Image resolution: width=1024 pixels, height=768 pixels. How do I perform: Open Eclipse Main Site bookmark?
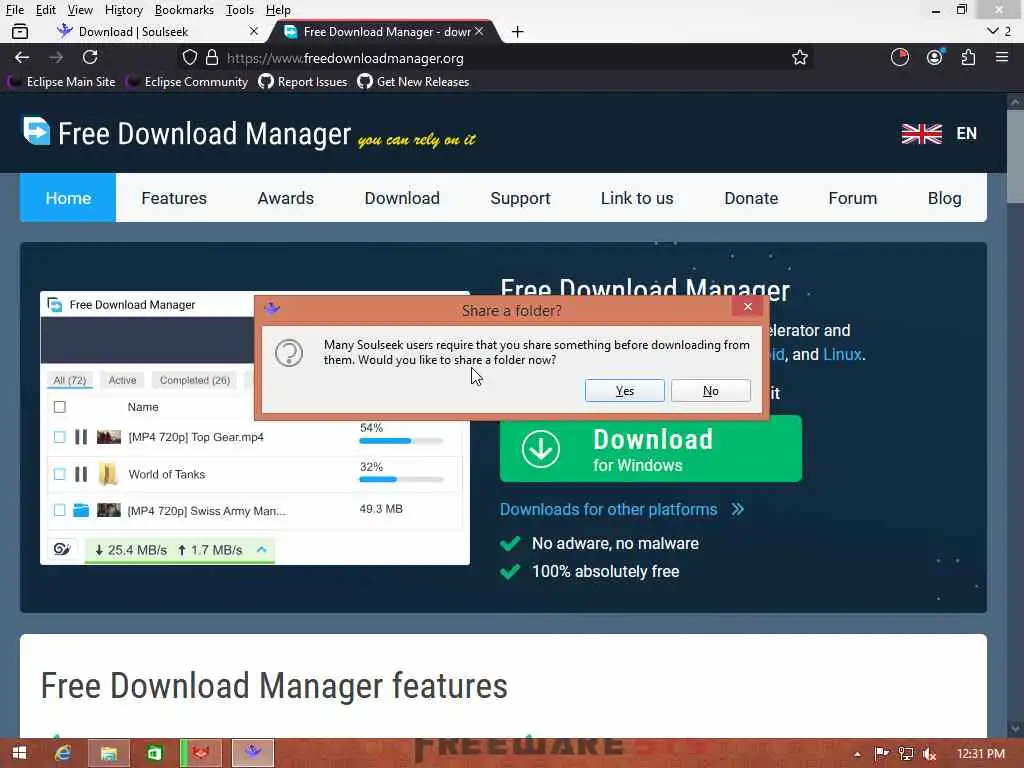point(62,82)
